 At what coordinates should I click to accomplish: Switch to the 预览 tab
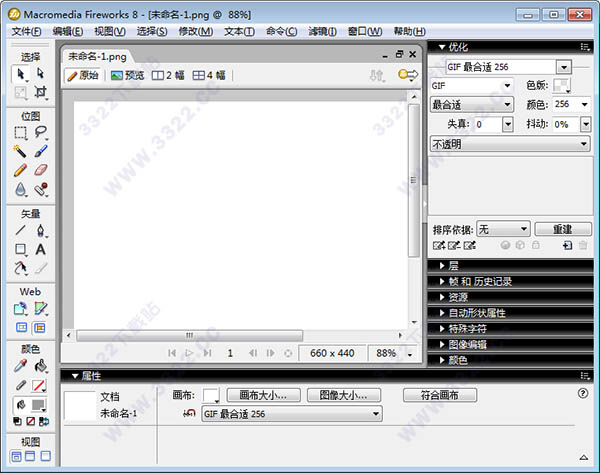click(127, 75)
